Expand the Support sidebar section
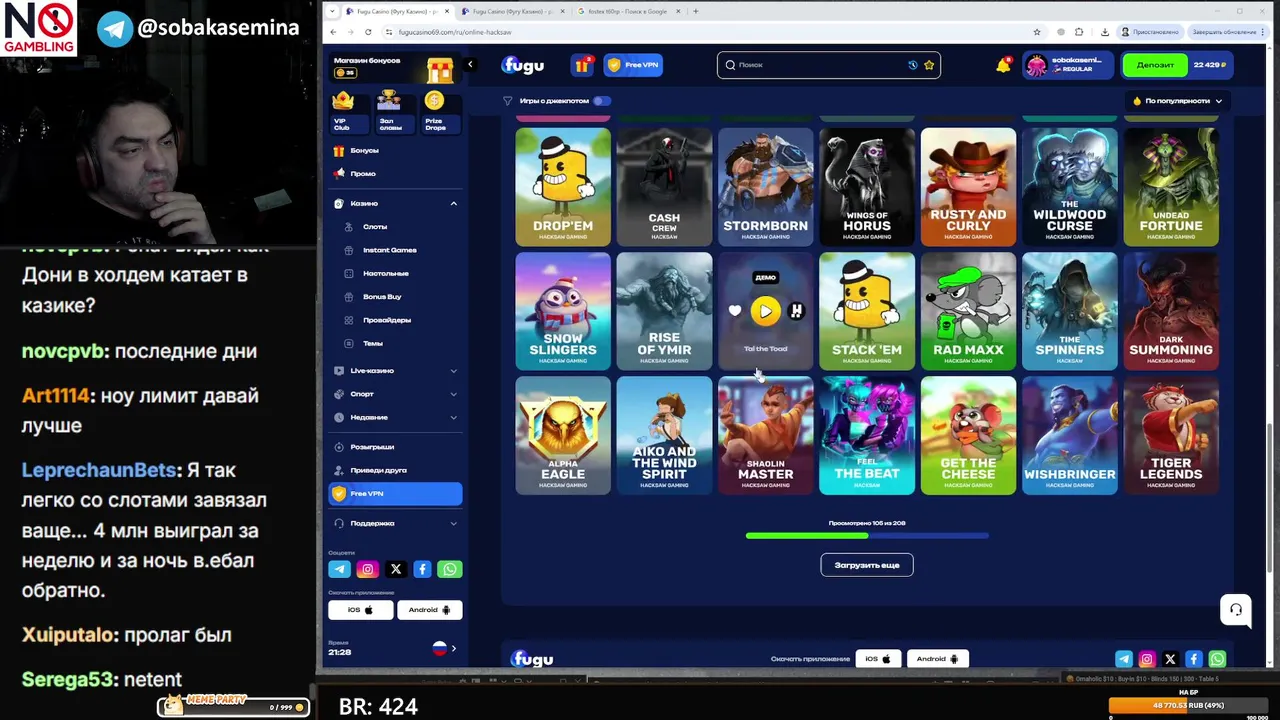 pos(453,523)
